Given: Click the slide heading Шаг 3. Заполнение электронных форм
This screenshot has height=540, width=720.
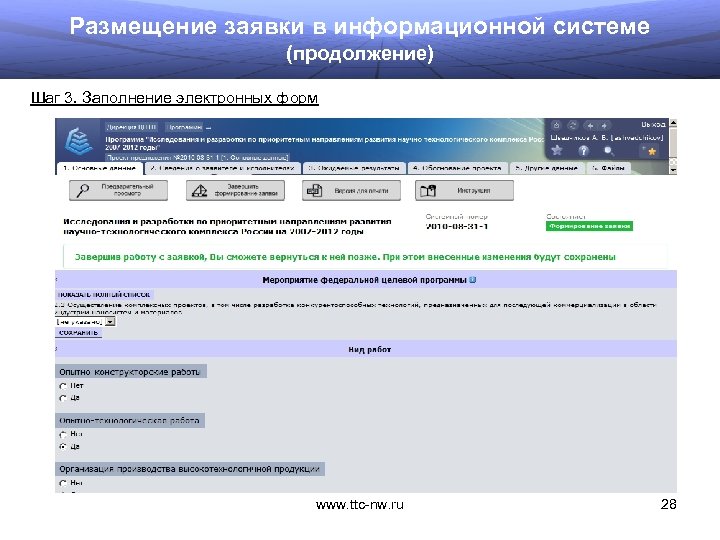Looking at the screenshot, I should pos(174,98).
